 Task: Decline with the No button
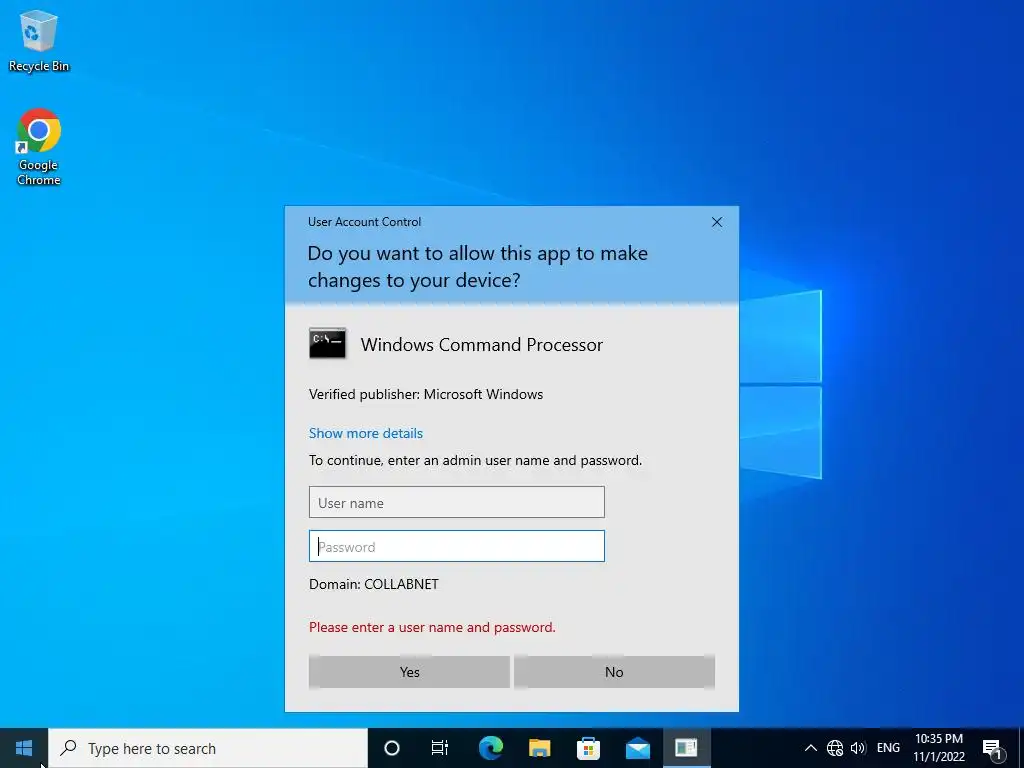[614, 672]
